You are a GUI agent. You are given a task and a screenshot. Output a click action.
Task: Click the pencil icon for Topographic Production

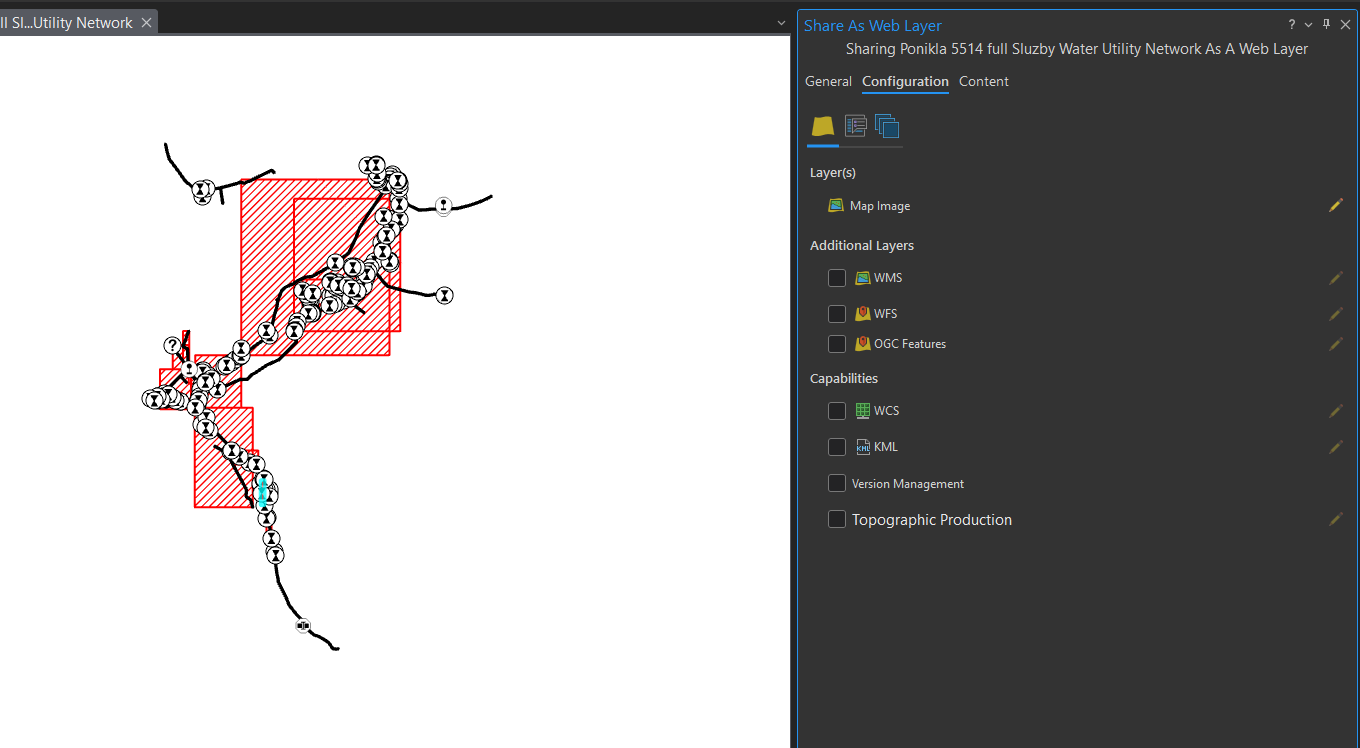click(1336, 520)
